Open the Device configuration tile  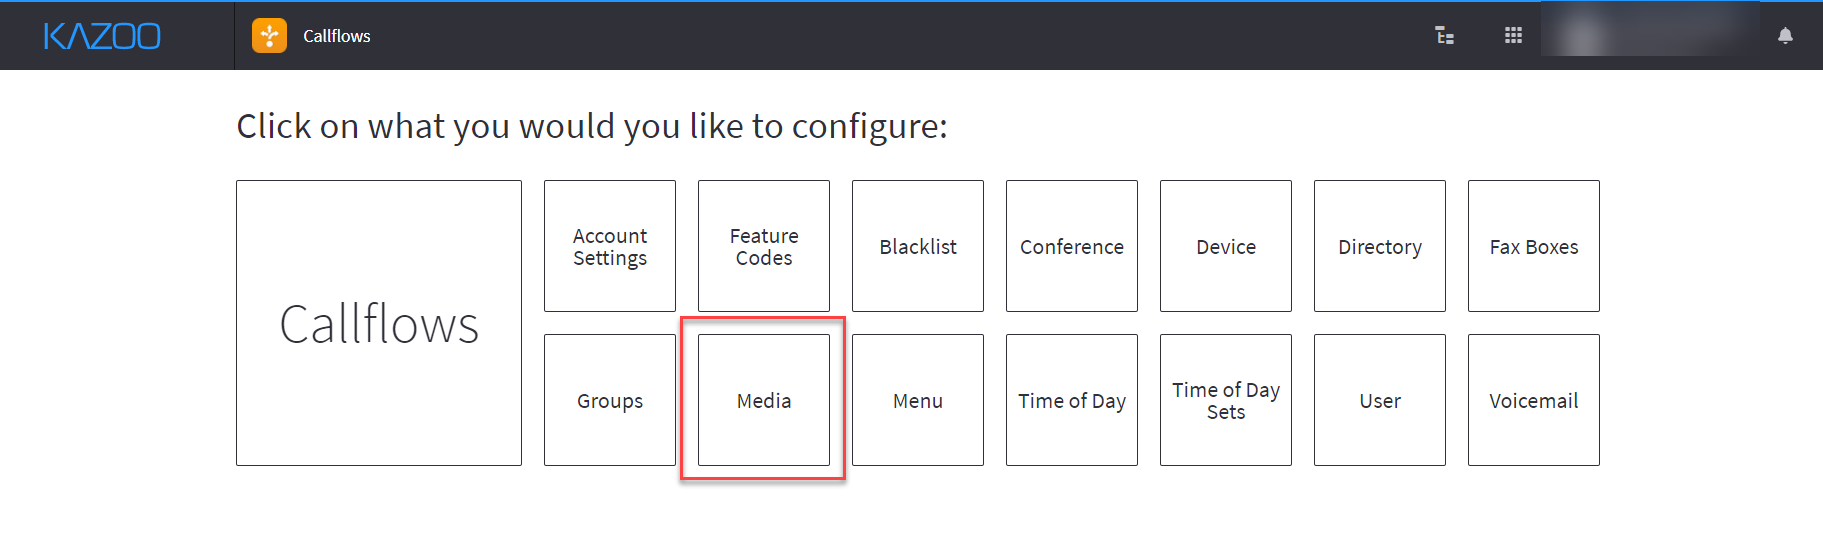1226,246
